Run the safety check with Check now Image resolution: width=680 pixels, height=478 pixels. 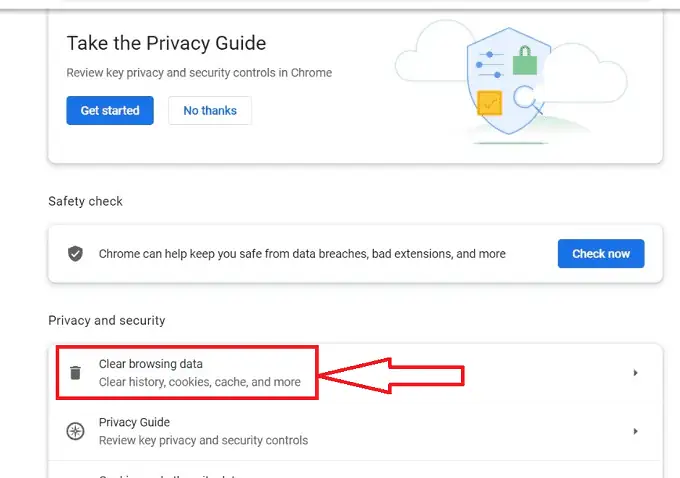[x=601, y=254]
